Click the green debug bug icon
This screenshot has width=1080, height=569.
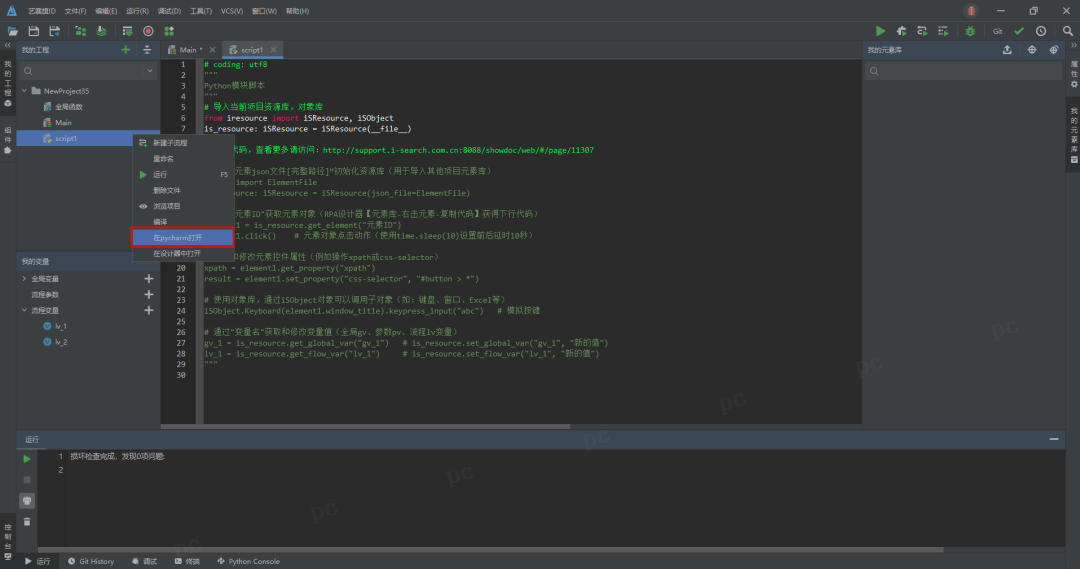[x=969, y=31]
